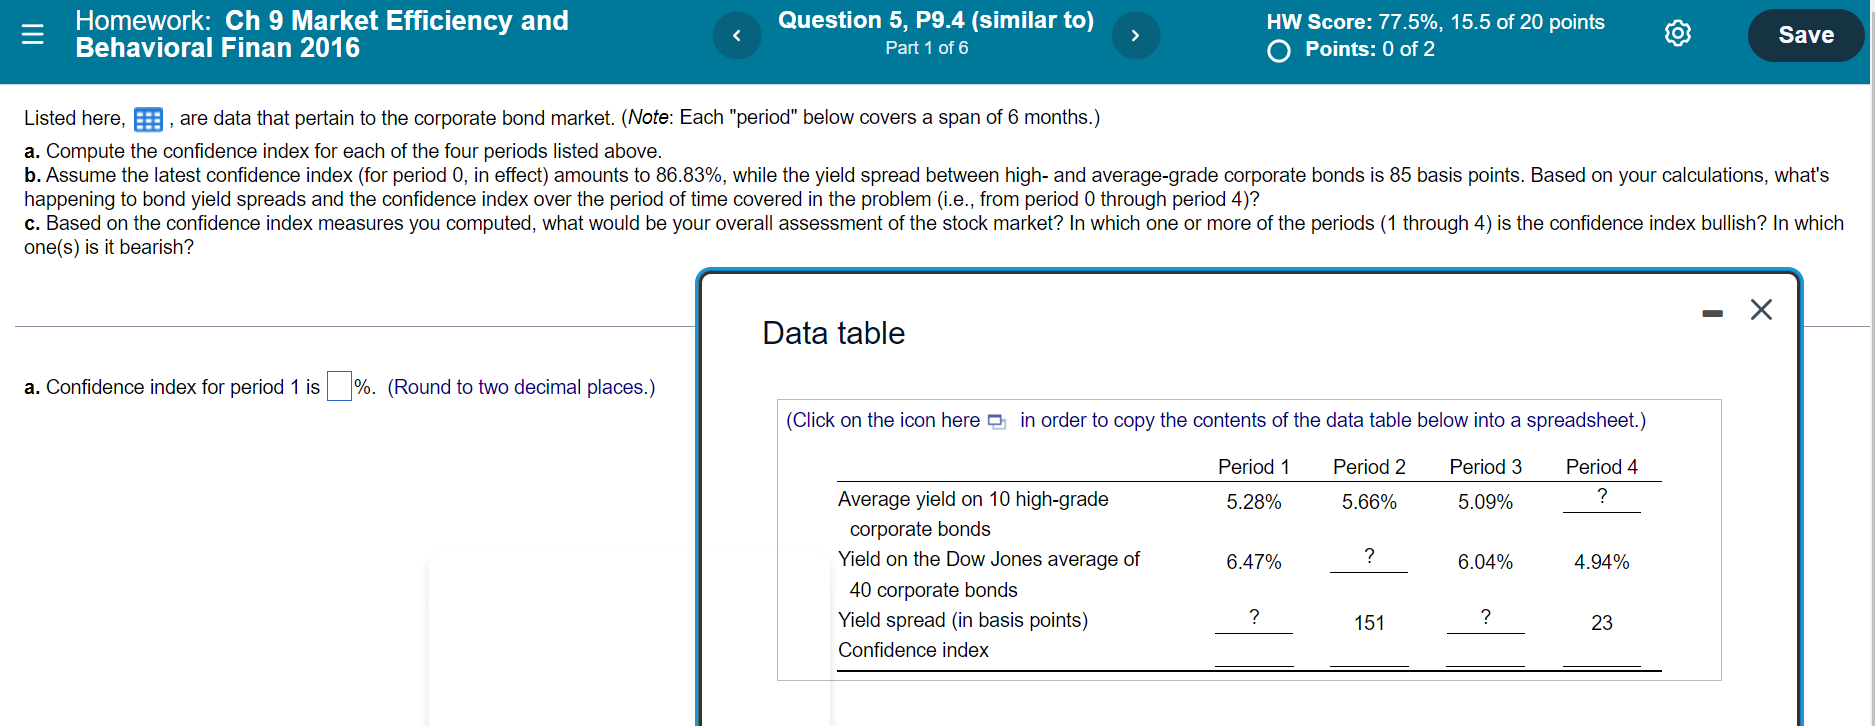Toggle the question score indicator circle
1875x726 pixels.
(x=1278, y=50)
